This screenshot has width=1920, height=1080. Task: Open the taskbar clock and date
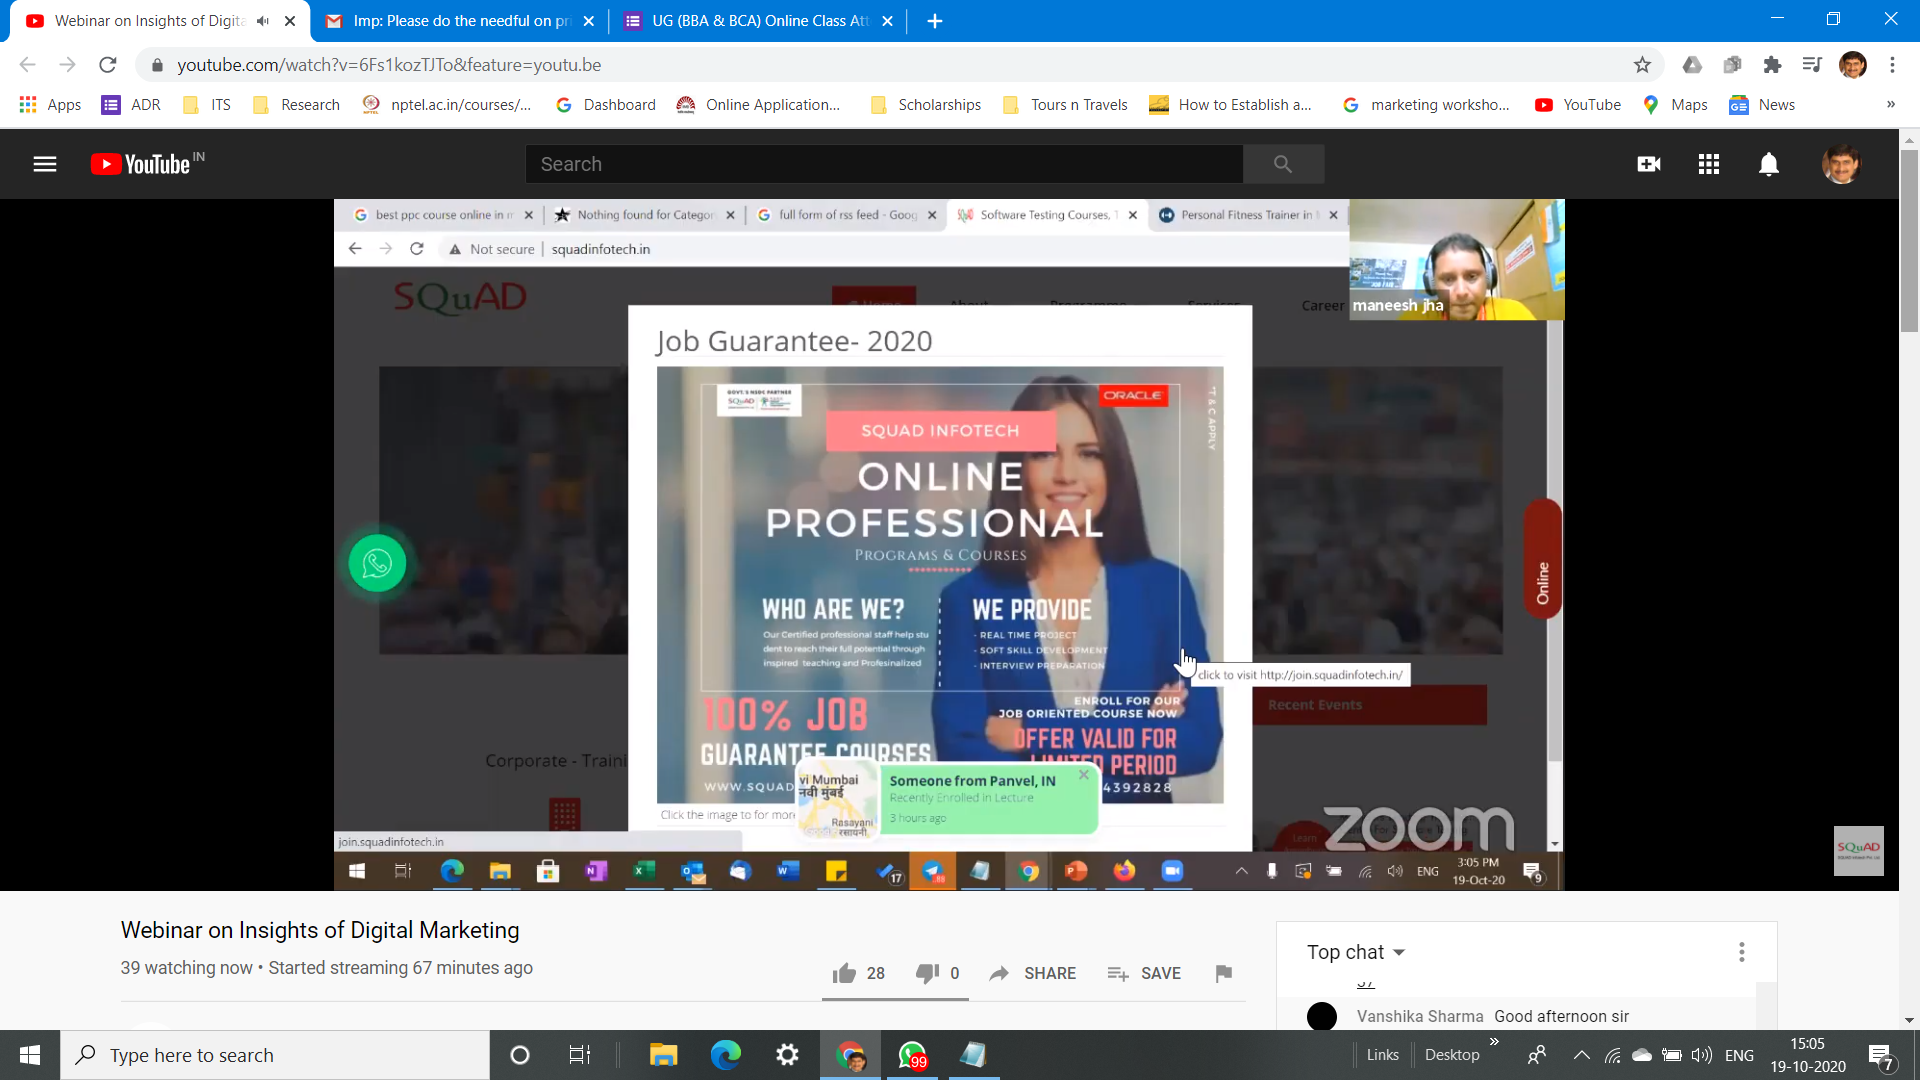(x=1808, y=1055)
